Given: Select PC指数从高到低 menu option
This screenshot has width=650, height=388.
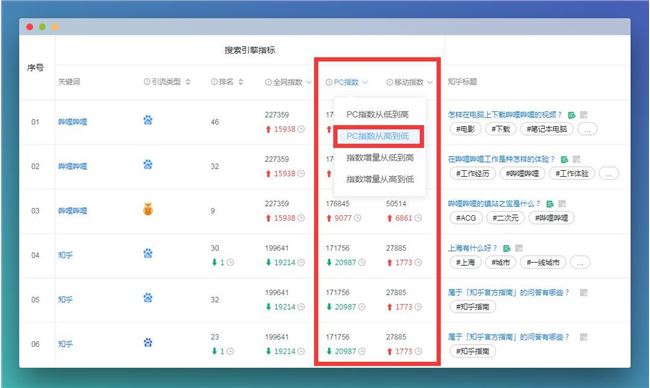Looking at the screenshot, I should coord(377,136).
